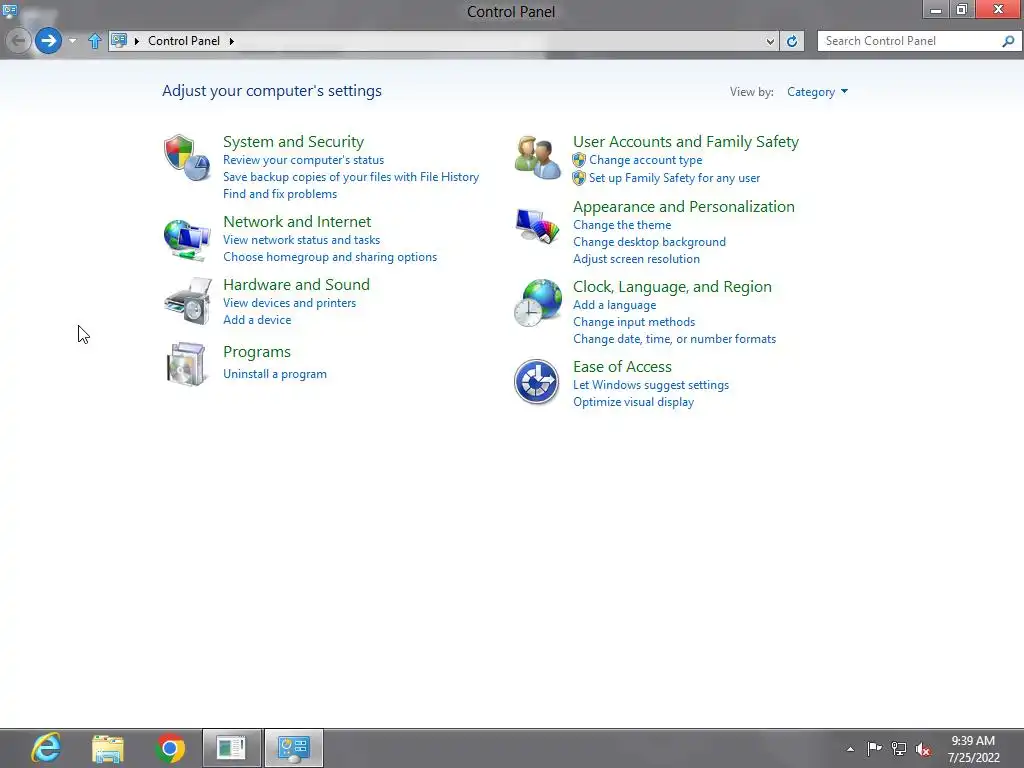This screenshot has width=1024, height=768.
Task: Click Add a language
Action: click(x=614, y=305)
